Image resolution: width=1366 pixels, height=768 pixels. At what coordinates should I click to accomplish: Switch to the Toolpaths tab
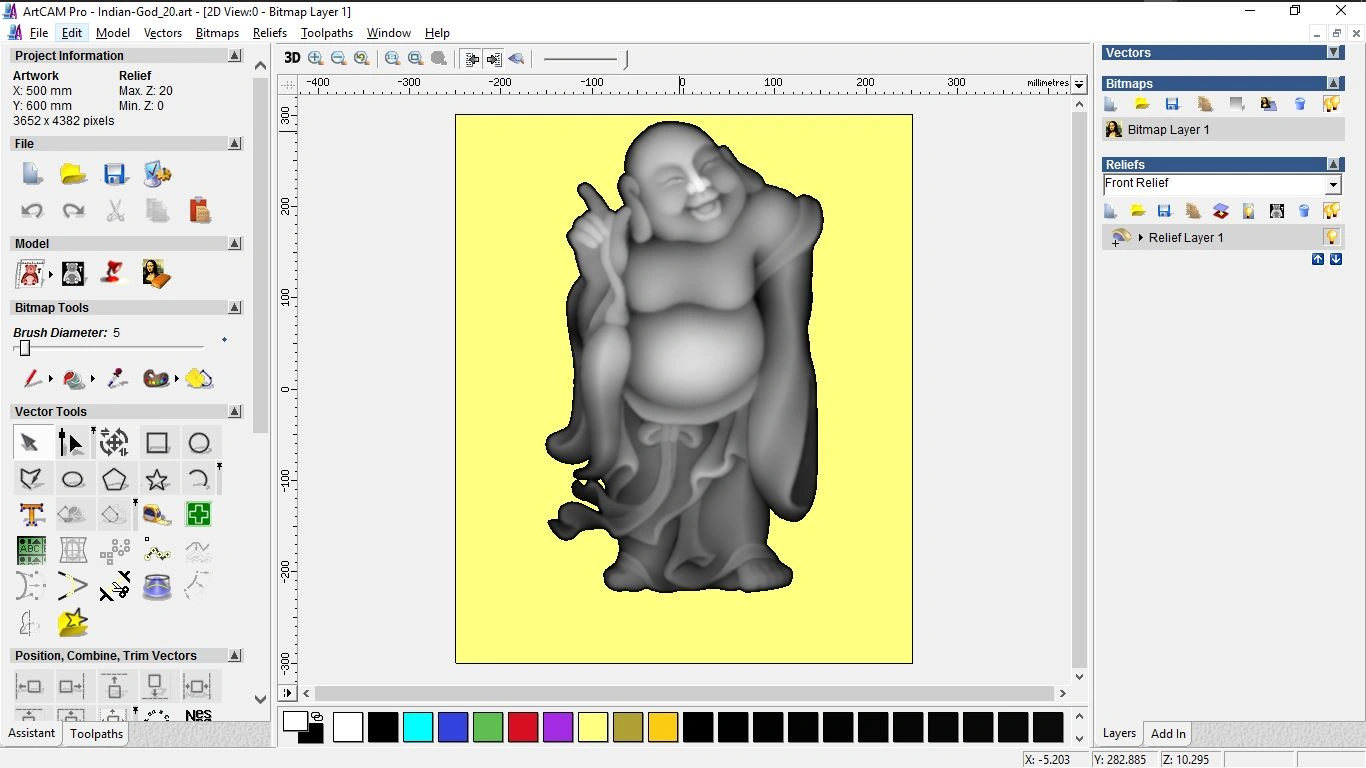[96, 734]
